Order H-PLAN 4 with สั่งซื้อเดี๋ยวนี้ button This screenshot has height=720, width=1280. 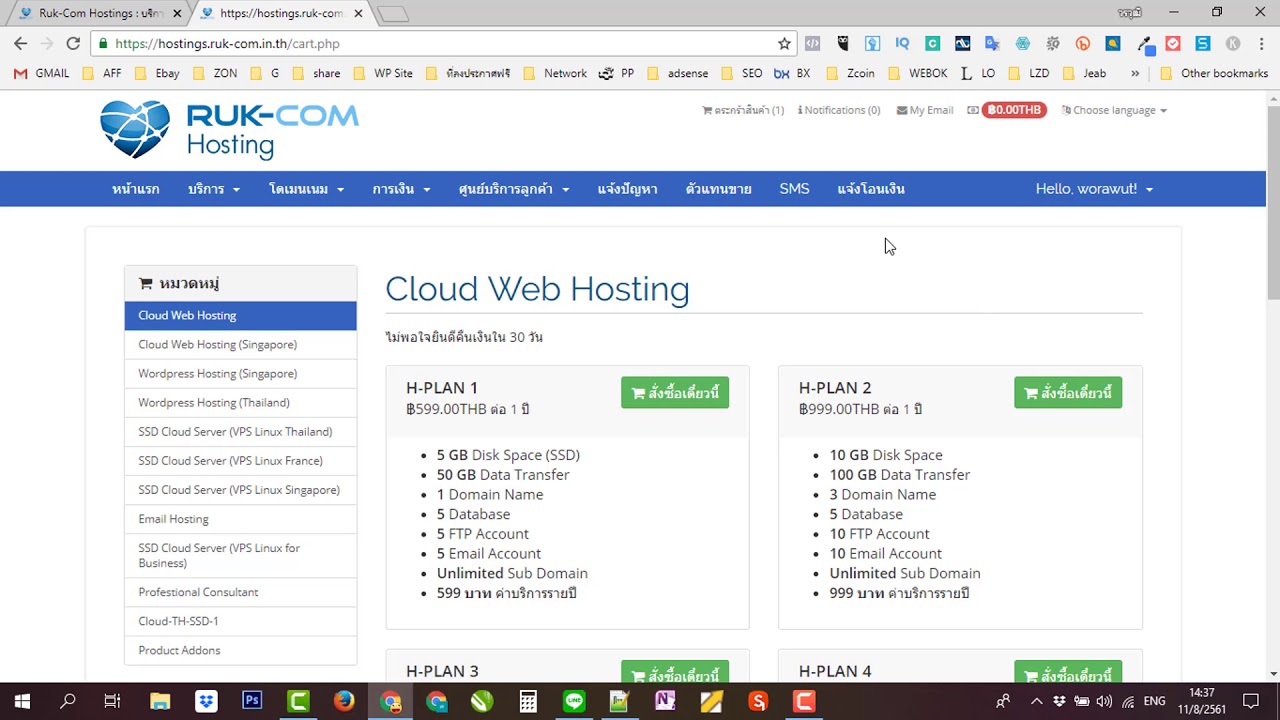[1068, 673]
